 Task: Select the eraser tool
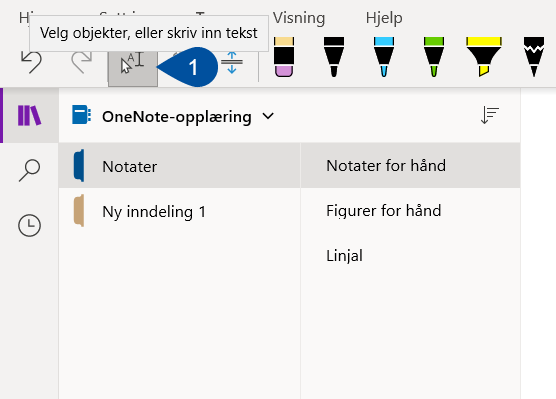coord(284,57)
